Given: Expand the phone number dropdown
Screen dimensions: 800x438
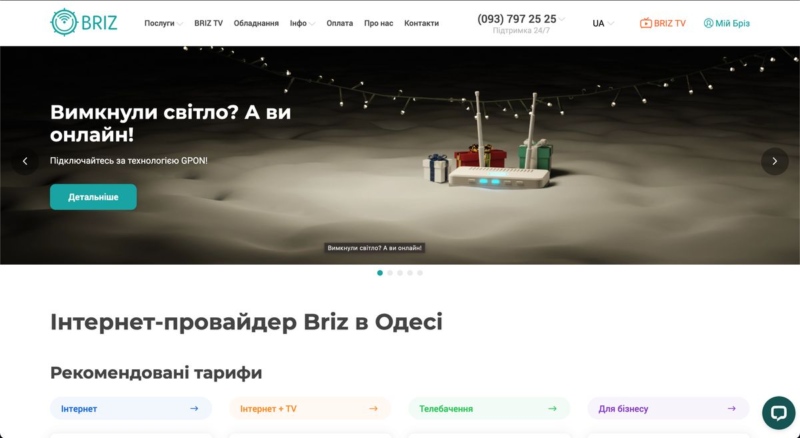Looking at the screenshot, I should point(562,19).
